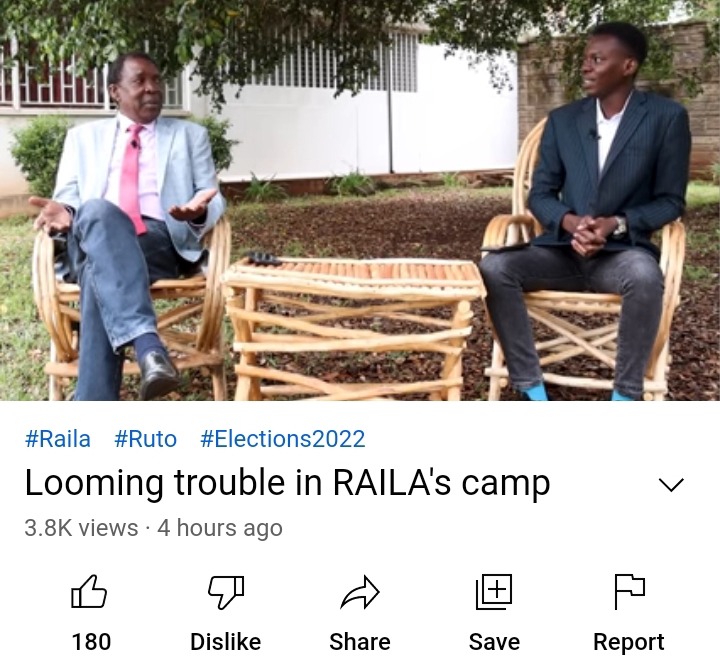
Task: Open the #Raila hashtag link
Action: tap(57, 439)
